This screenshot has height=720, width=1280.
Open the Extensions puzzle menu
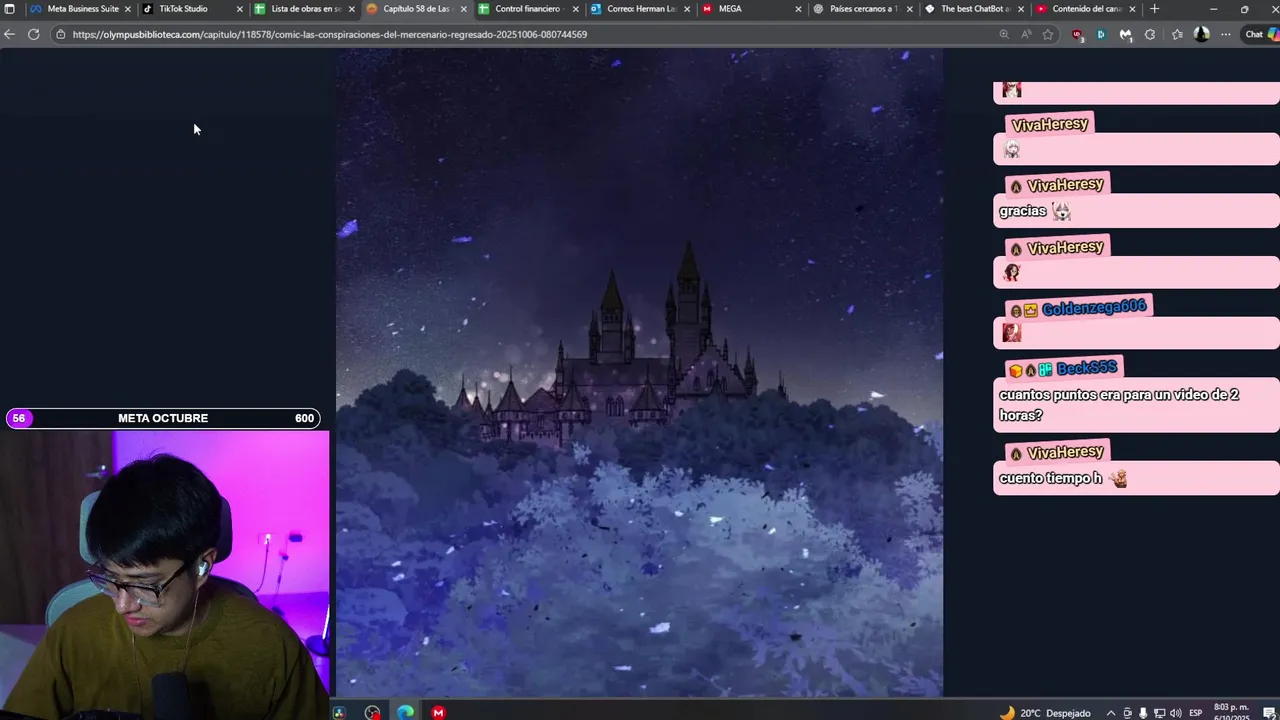click(1150, 34)
